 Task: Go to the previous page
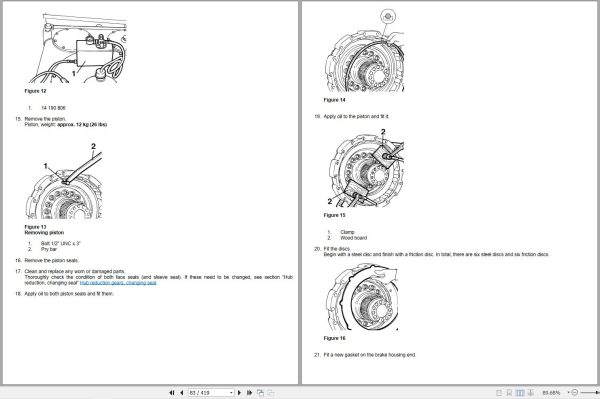tap(181, 392)
